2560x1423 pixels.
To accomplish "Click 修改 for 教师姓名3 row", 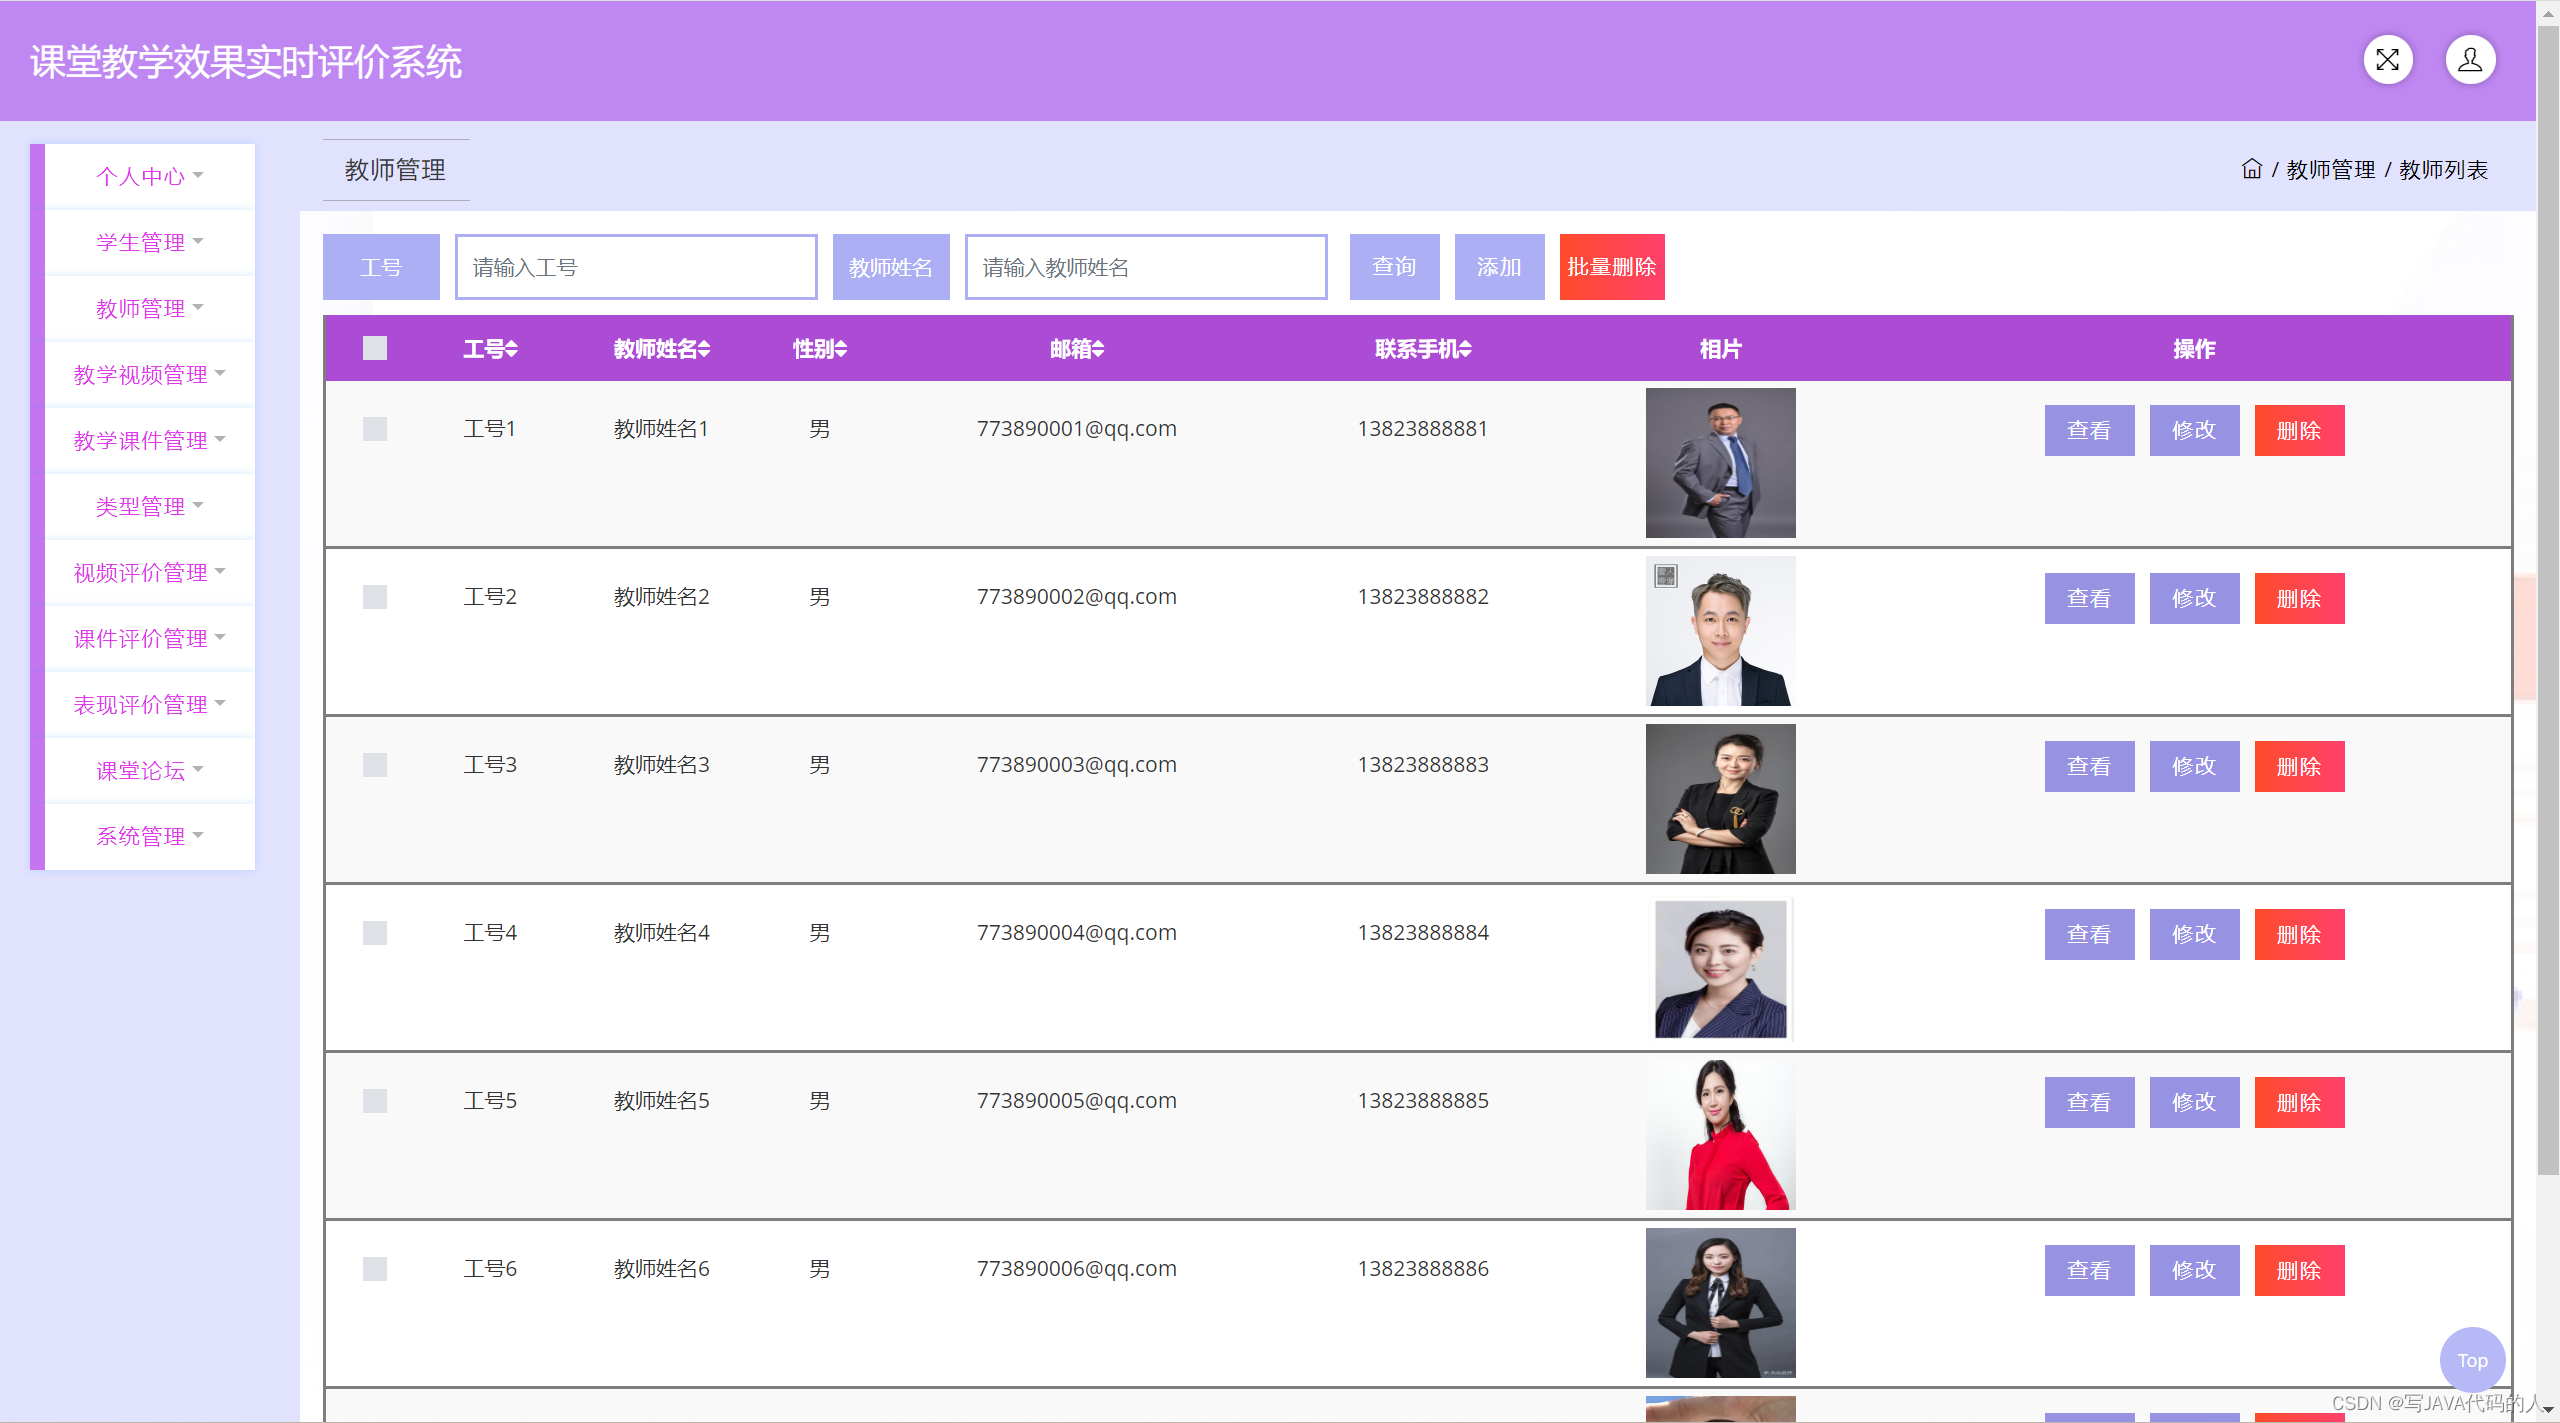I will click(2193, 766).
